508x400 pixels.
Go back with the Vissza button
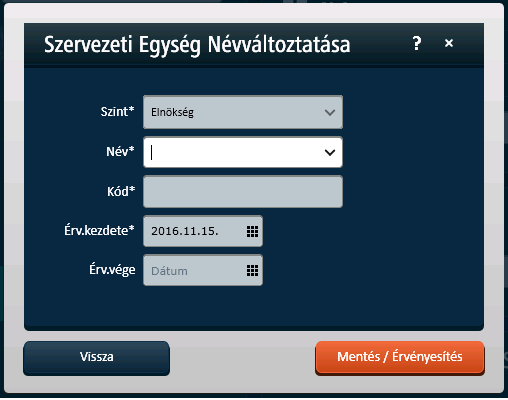coord(96,358)
